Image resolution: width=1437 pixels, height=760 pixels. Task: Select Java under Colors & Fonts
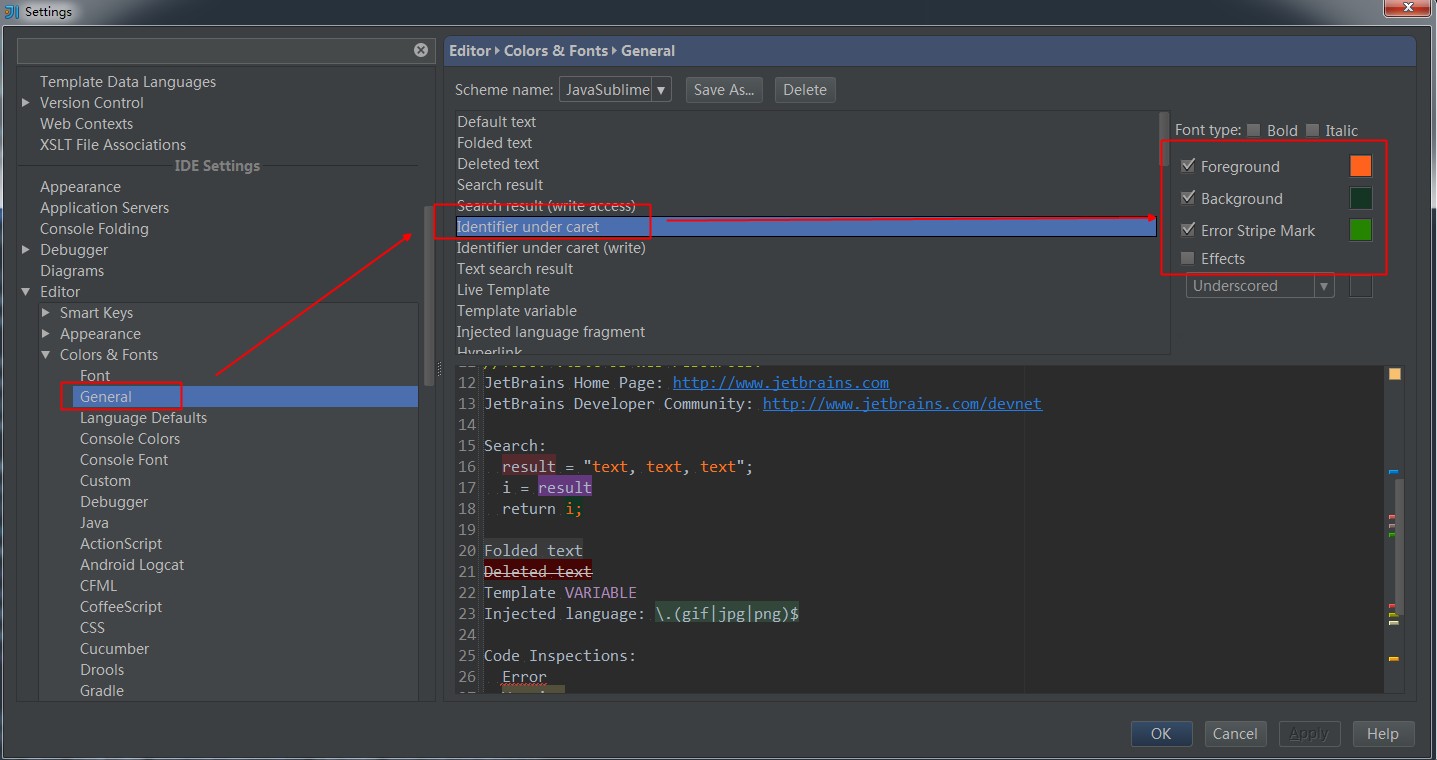tap(94, 522)
